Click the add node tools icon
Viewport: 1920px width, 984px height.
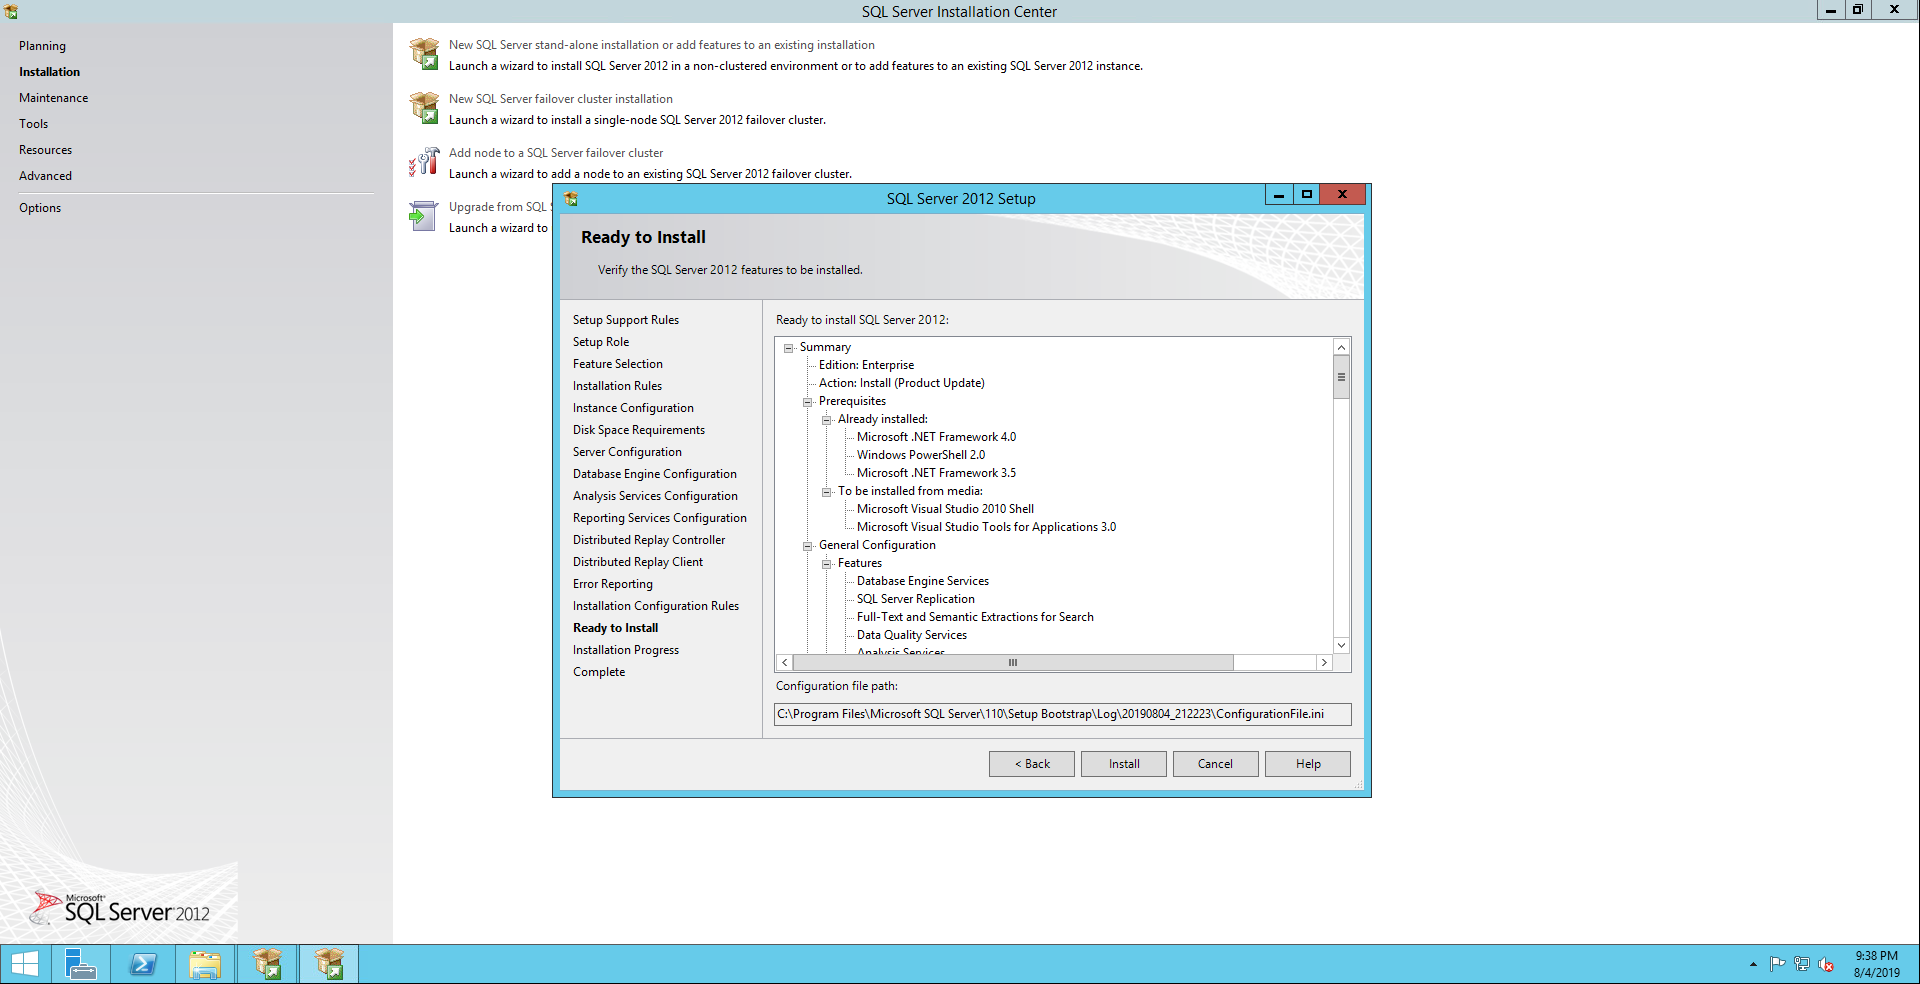point(424,162)
